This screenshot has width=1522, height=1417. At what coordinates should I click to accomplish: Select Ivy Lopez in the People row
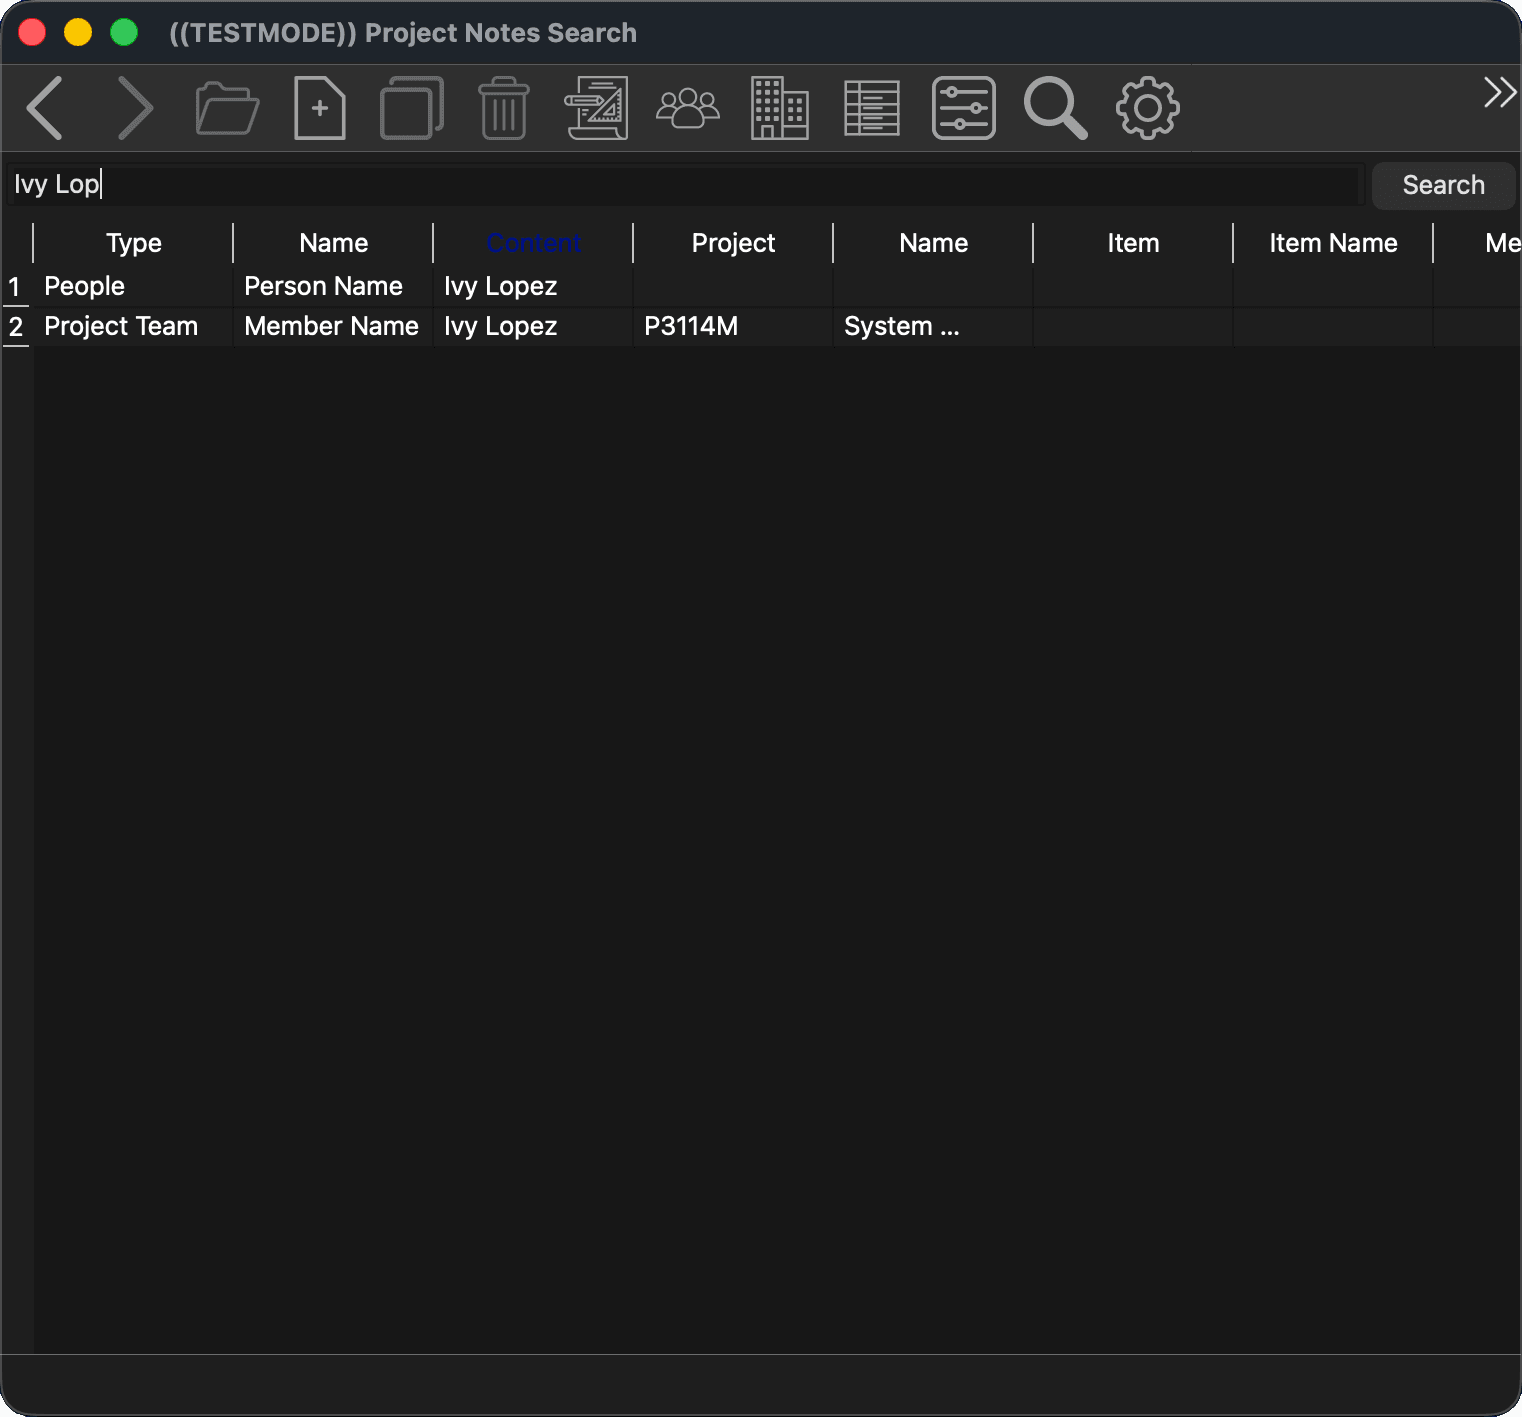click(533, 287)
